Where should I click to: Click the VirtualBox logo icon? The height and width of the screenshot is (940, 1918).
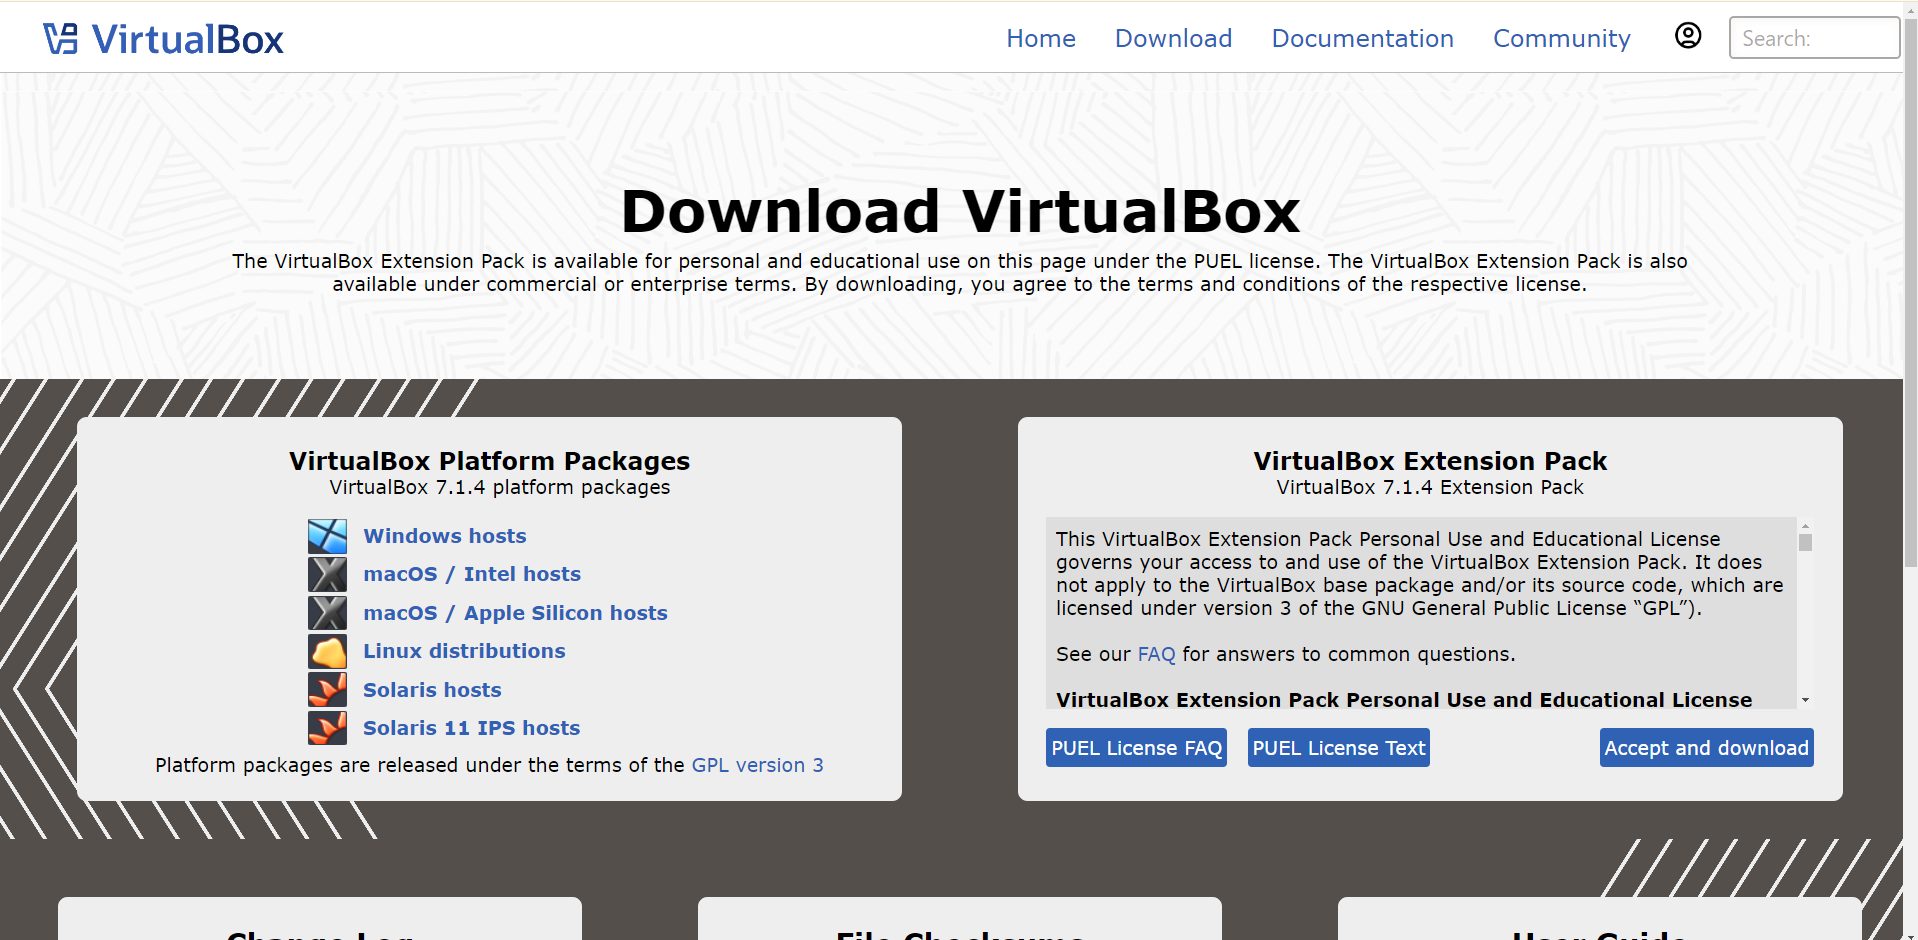(x=60, y=39)
